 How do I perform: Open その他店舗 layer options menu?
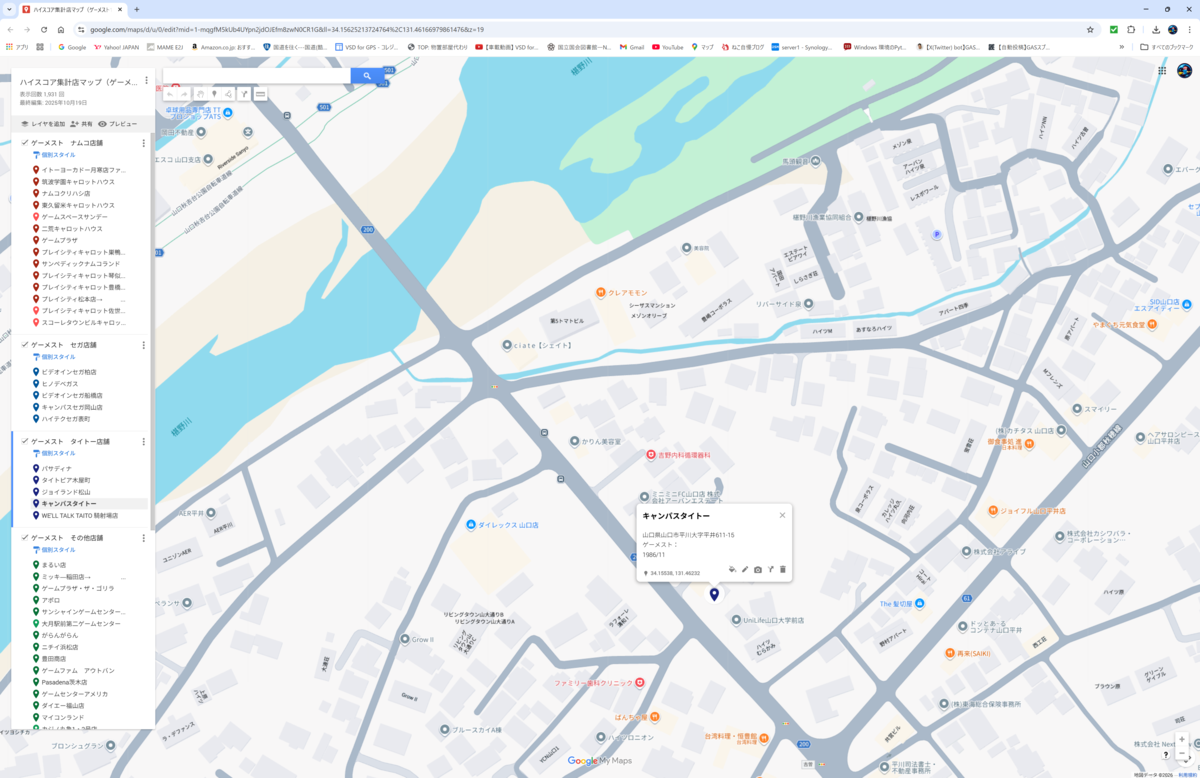point(143,538)
